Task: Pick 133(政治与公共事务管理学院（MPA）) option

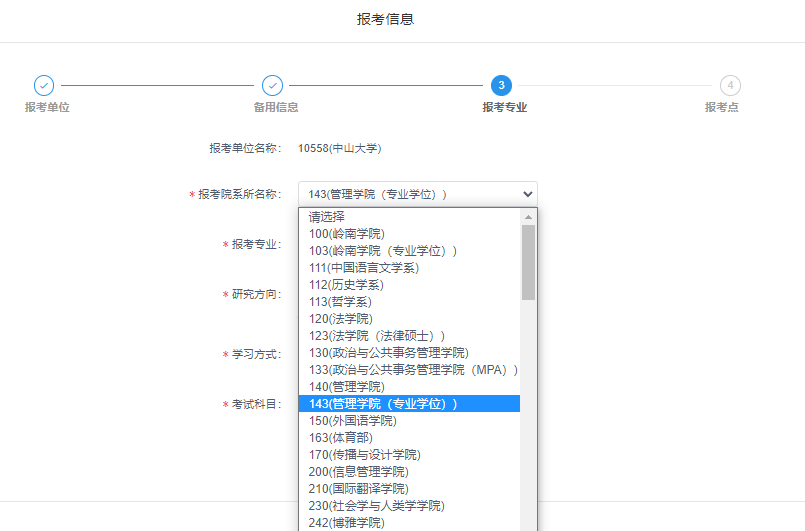Action: tap(413, 369)
